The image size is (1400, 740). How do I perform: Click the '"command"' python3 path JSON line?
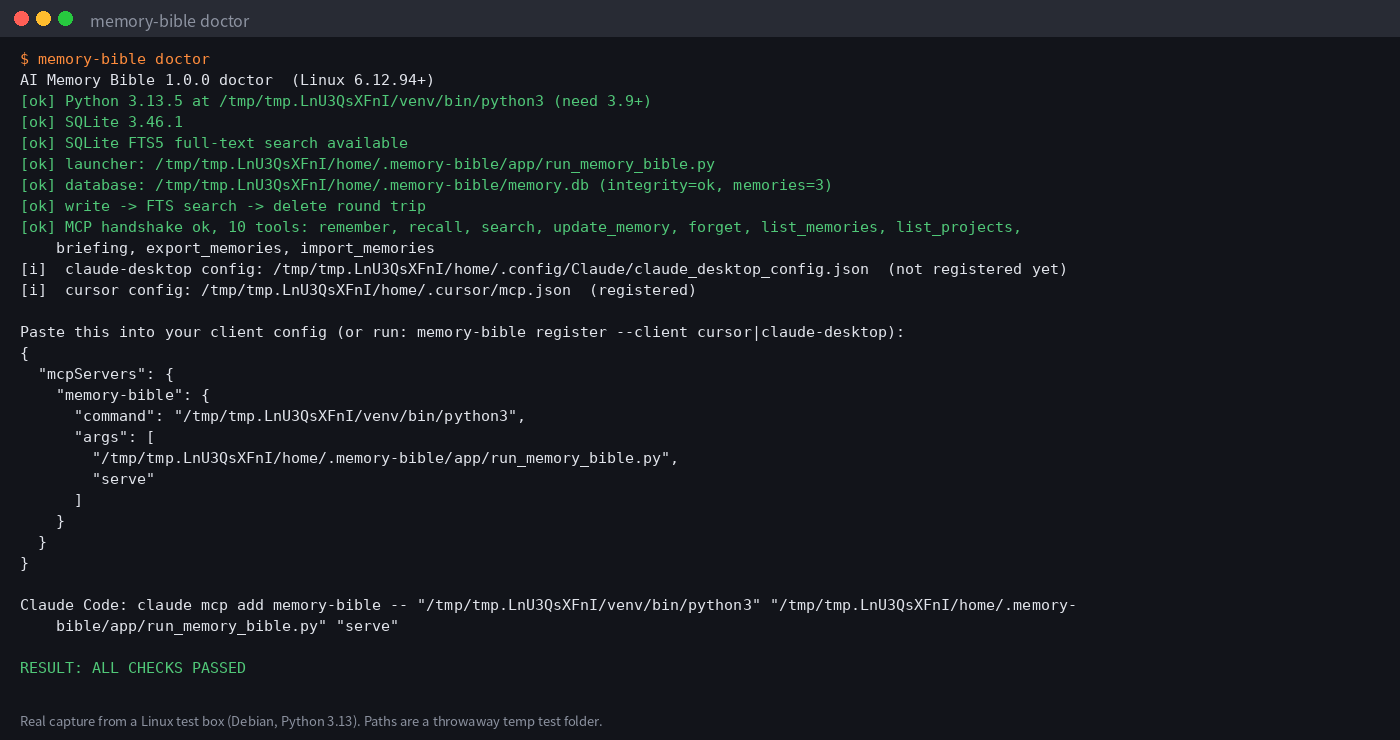[x=300, y=416]
